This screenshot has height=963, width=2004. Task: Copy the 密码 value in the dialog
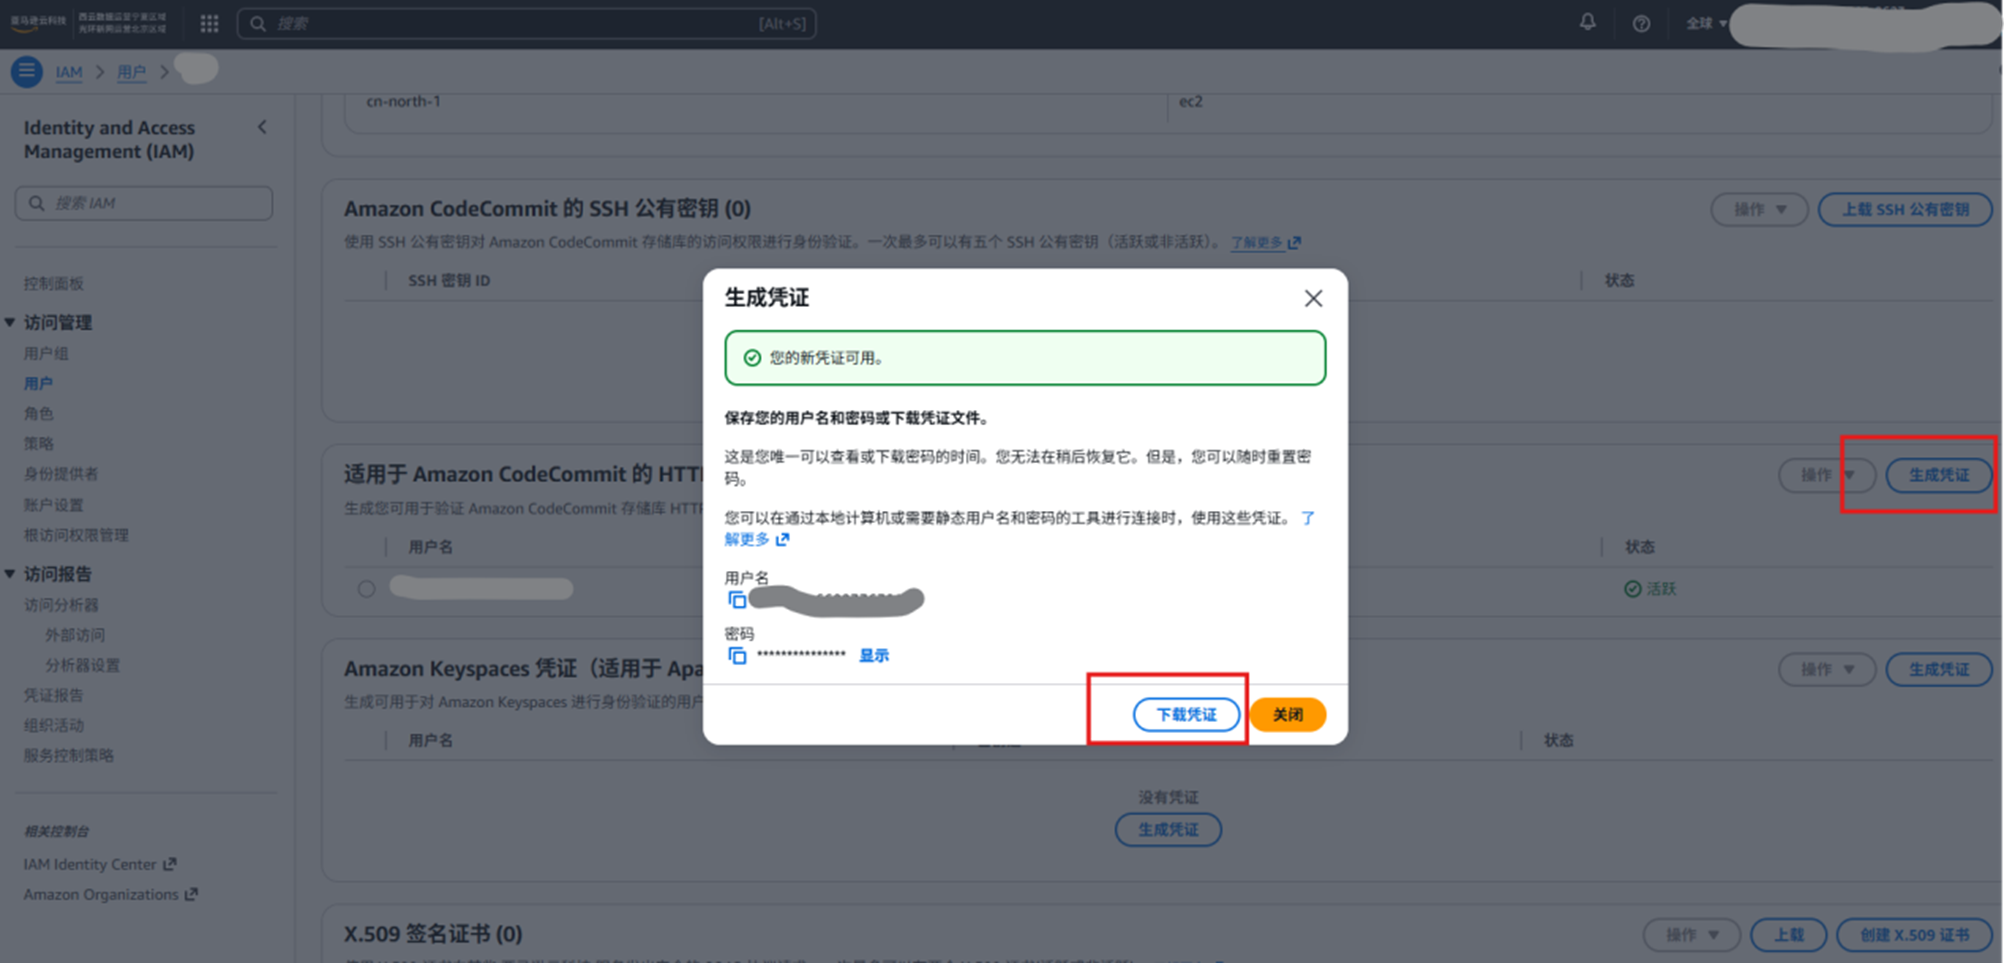pos(737,655)
